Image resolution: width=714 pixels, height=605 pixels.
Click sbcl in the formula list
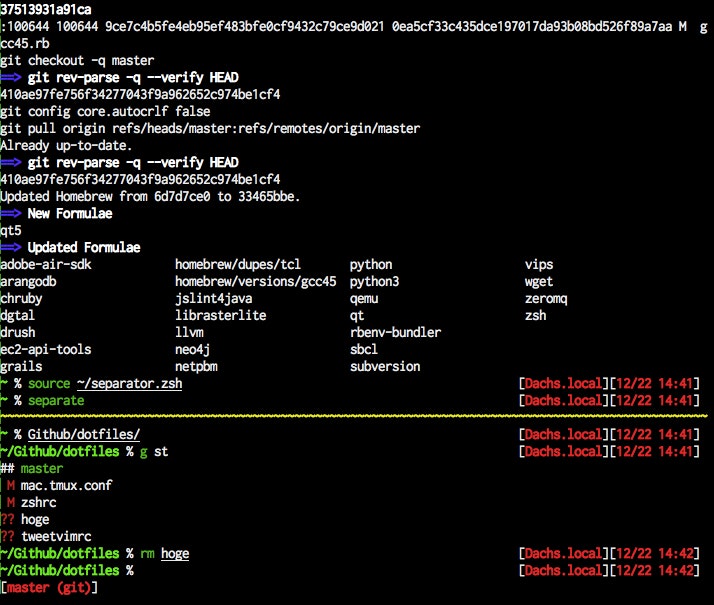click(x=364, y=350)
